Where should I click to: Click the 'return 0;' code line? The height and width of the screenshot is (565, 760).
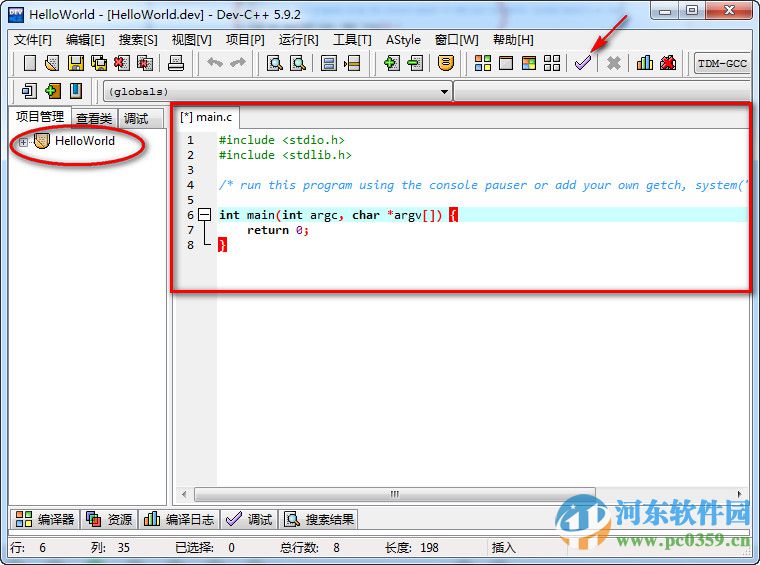coord(278,230)
